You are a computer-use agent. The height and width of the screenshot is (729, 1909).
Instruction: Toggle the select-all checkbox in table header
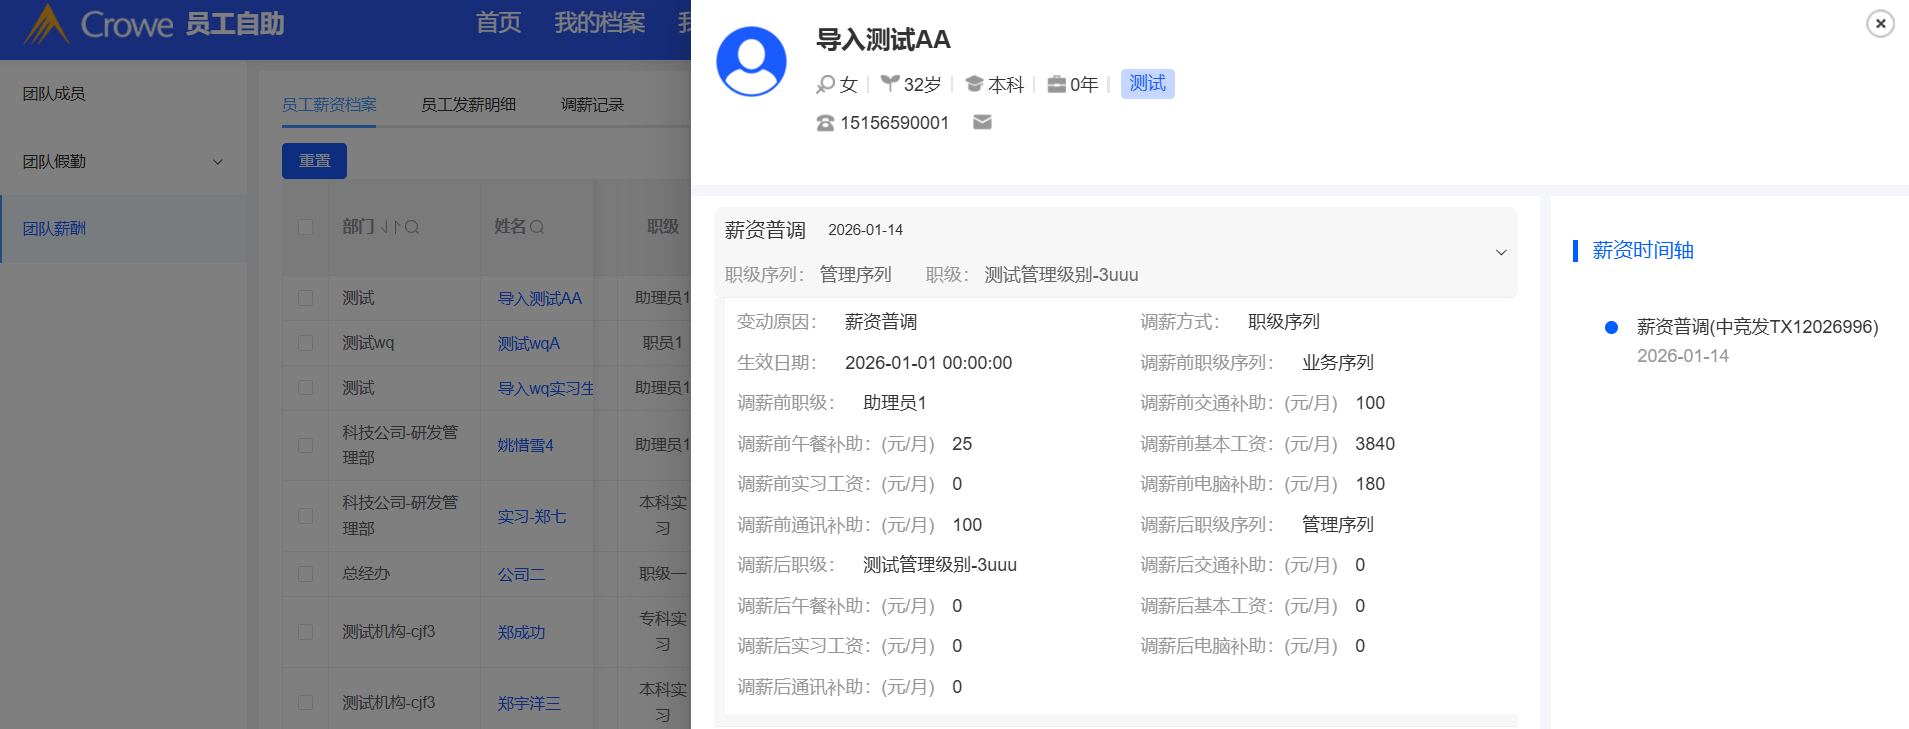[x=306, y=227]
